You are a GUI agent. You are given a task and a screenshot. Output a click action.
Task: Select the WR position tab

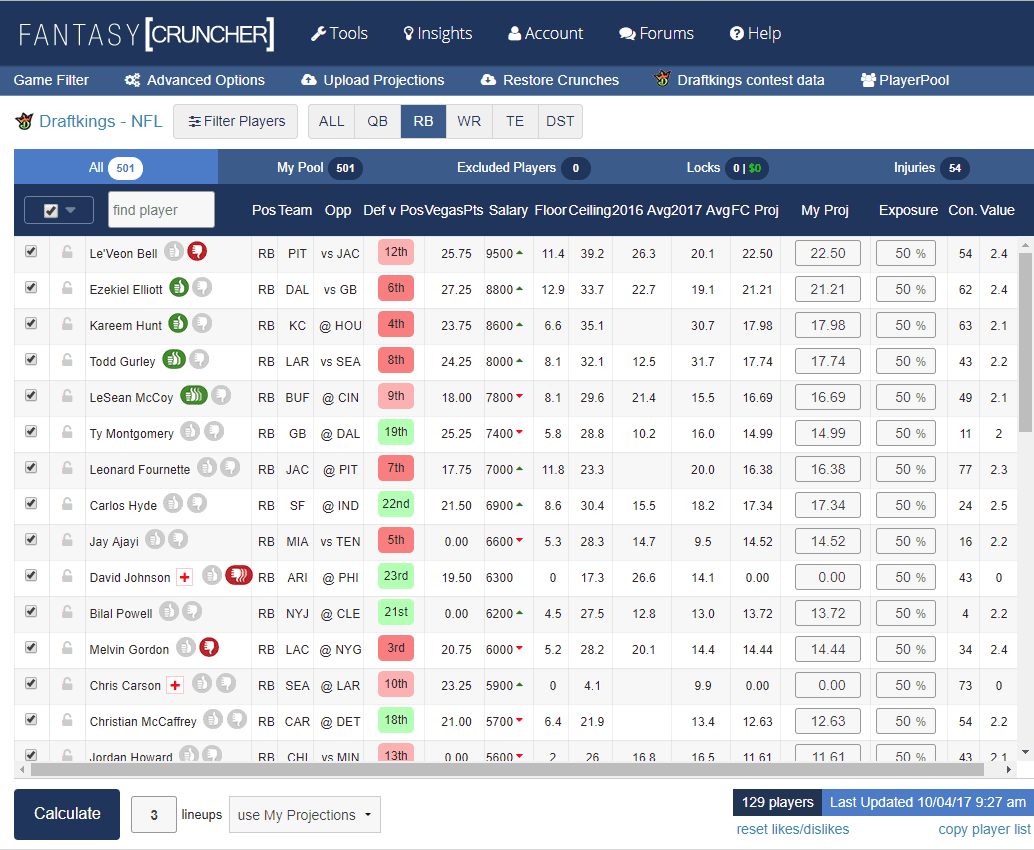click(x=469, y=121)
